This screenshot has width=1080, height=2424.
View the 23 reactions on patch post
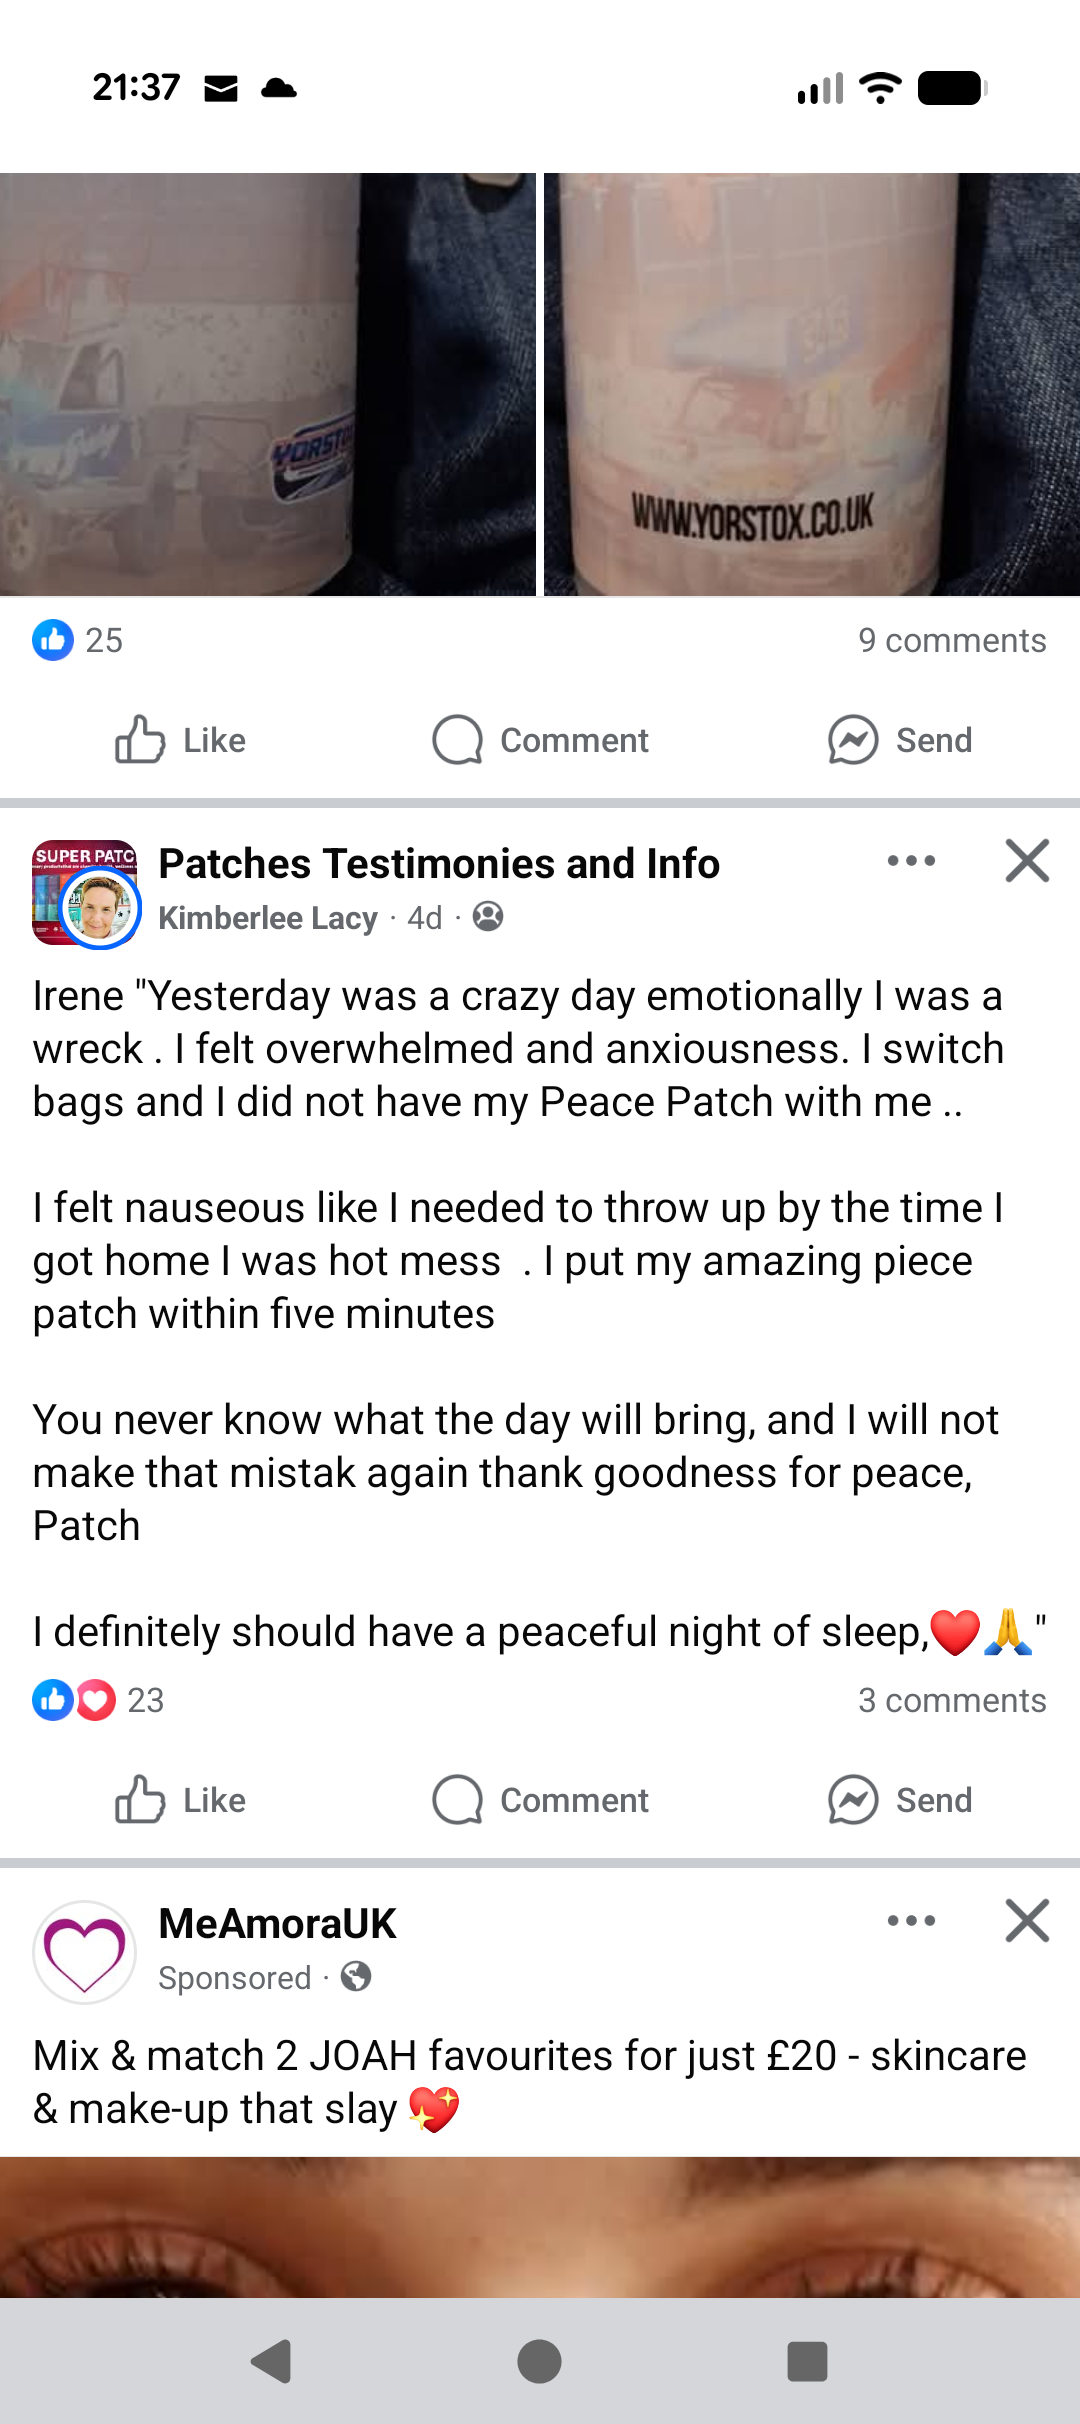pos(99,1700)
